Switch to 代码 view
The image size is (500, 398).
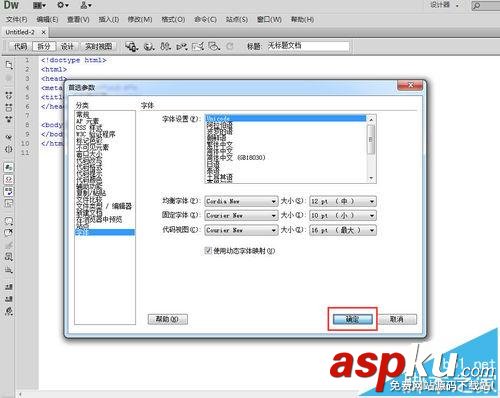20,46
